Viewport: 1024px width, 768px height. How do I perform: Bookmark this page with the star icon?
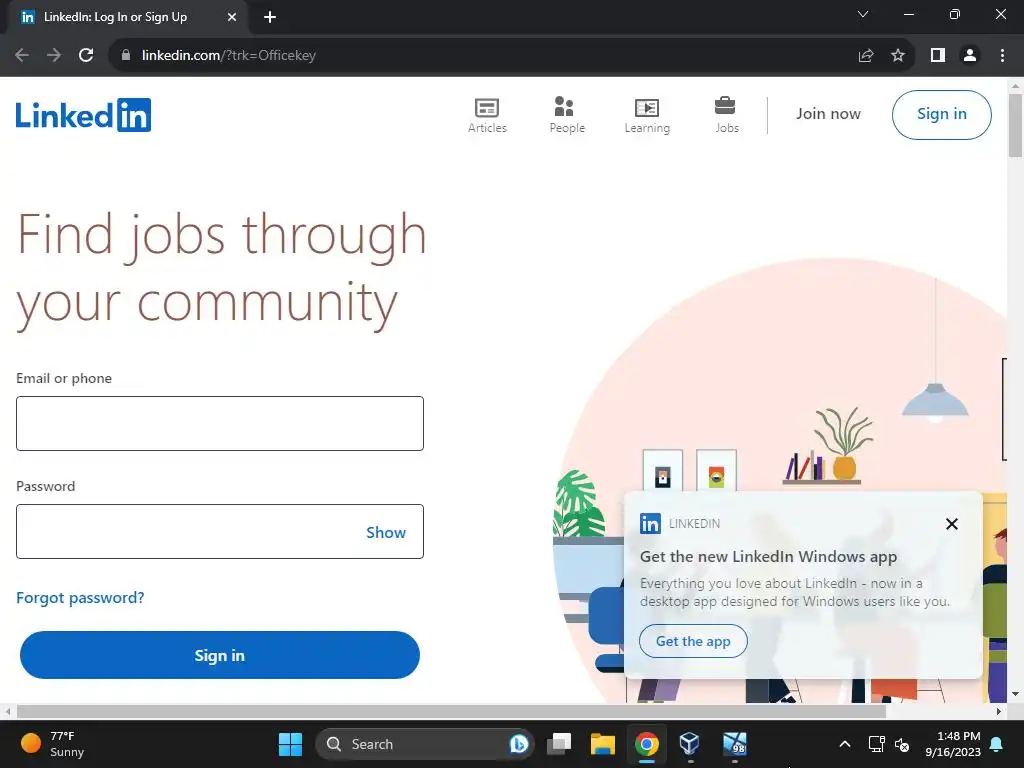pyautogui.click(x=898, y=56)
